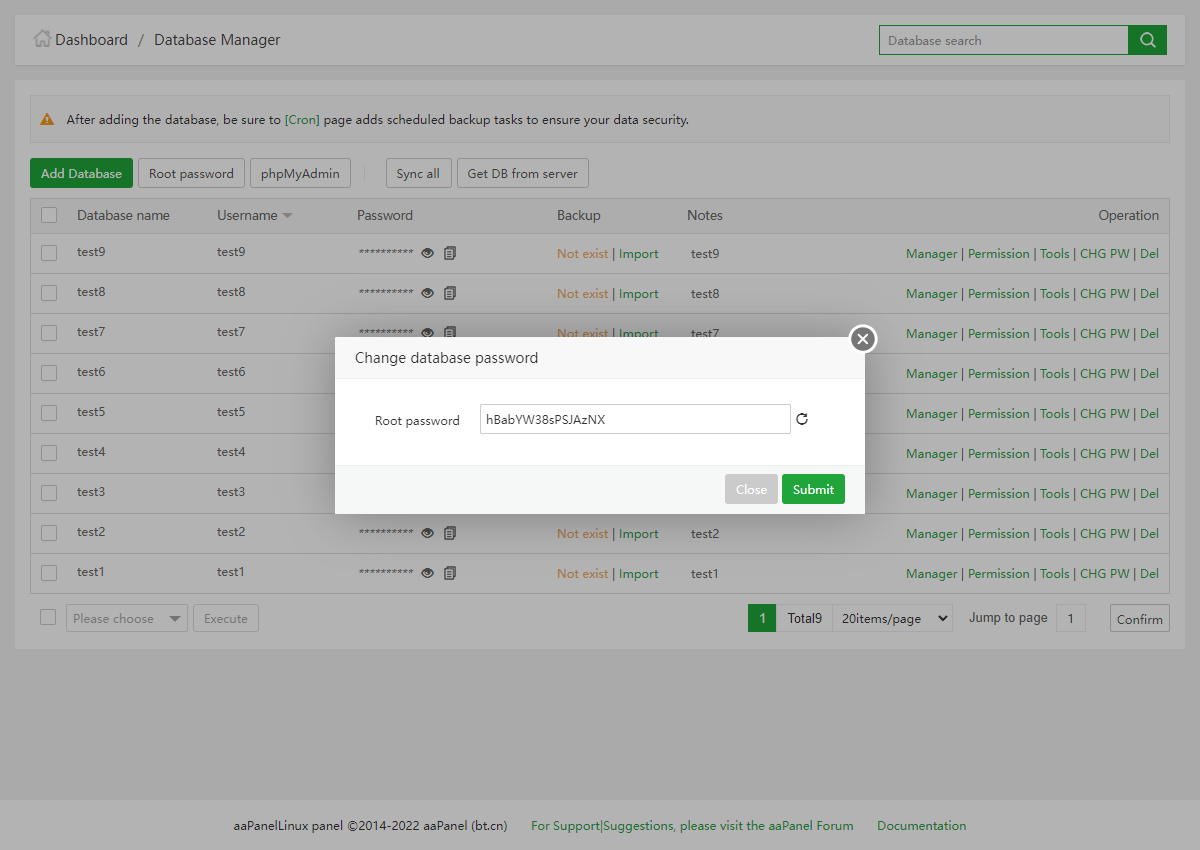Copy the test2 password using the clipboard icon
Screen dimensions: 1200x850
[x=450, y=533]
